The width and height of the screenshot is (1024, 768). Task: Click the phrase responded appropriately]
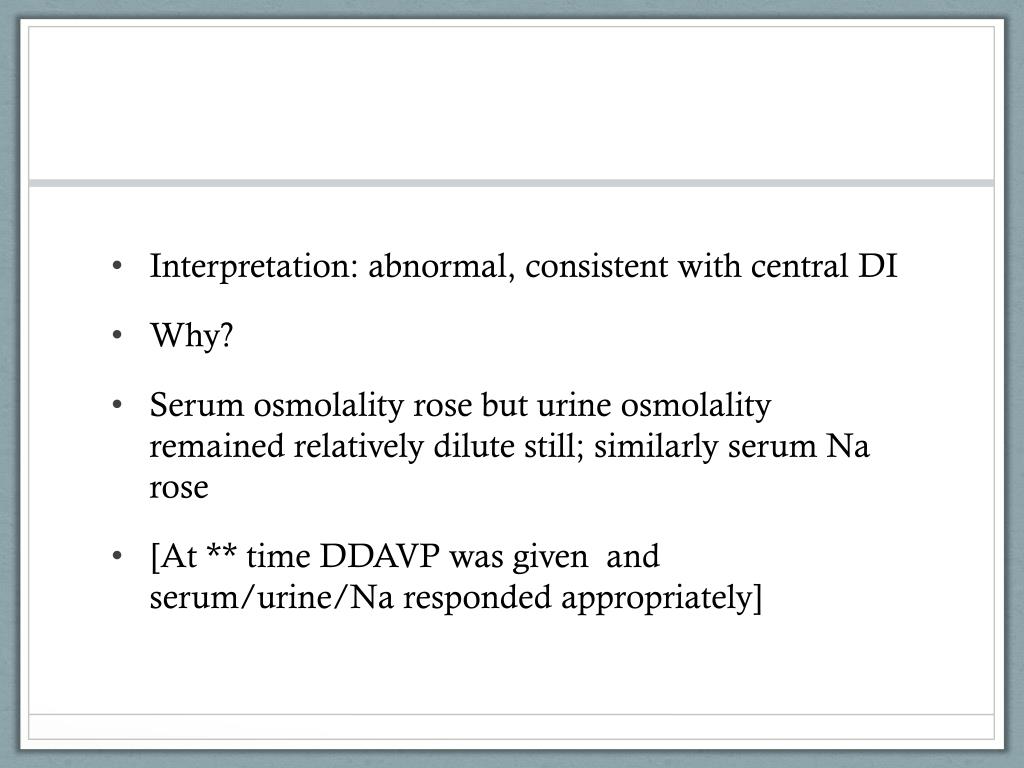[583, 598]
